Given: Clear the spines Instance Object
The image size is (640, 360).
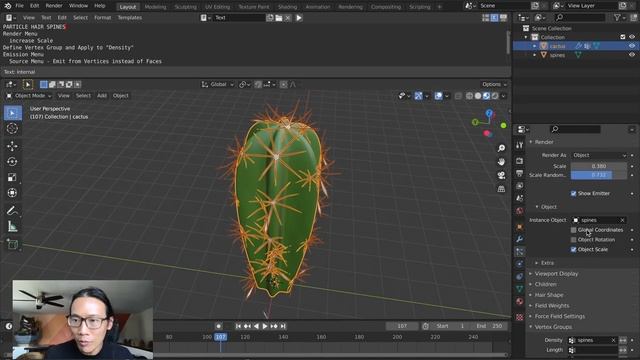Looking at the screenshot, I should 622,220.
